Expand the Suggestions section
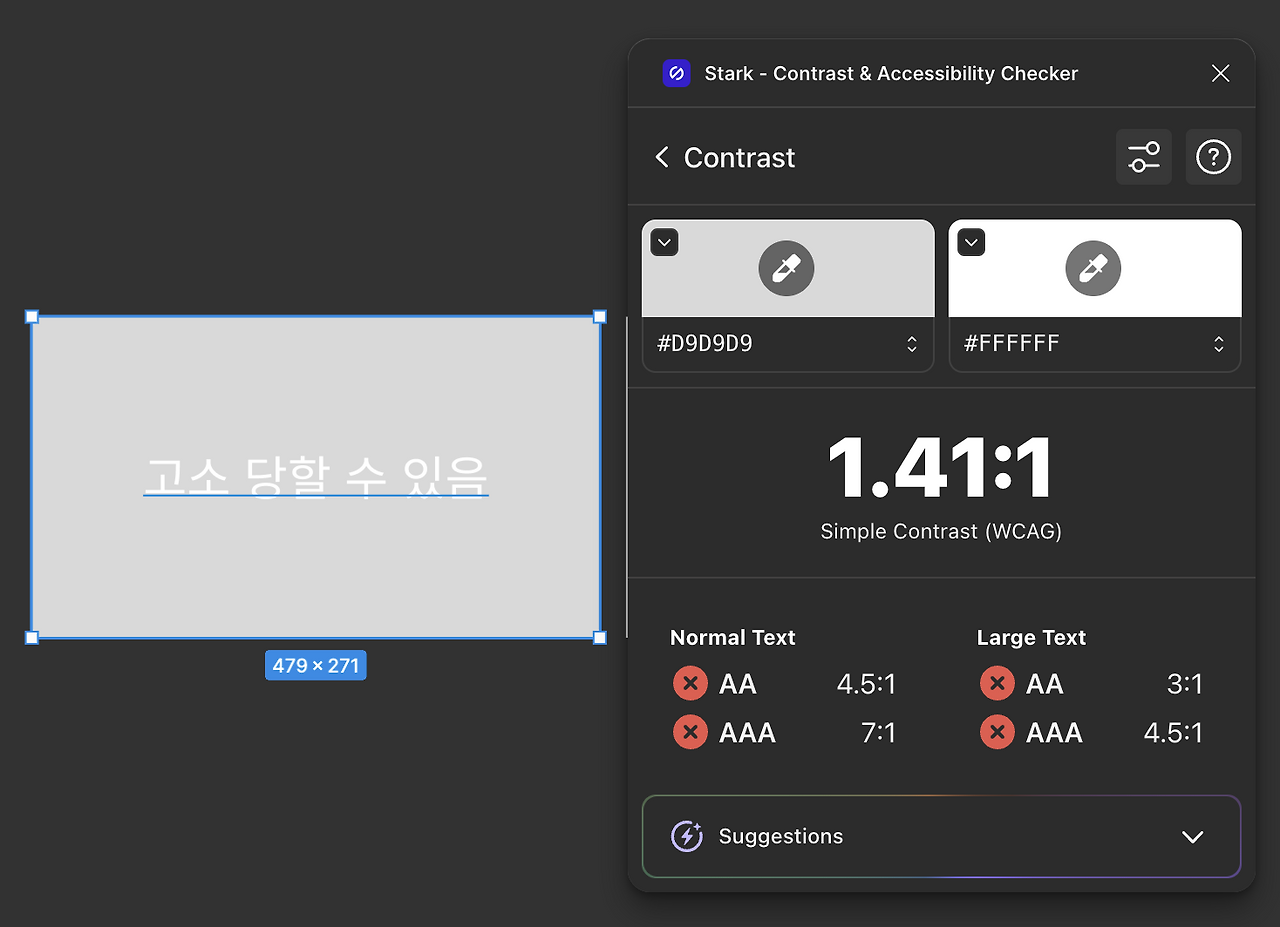1280x927 pixels. click(x=941, y=837)
